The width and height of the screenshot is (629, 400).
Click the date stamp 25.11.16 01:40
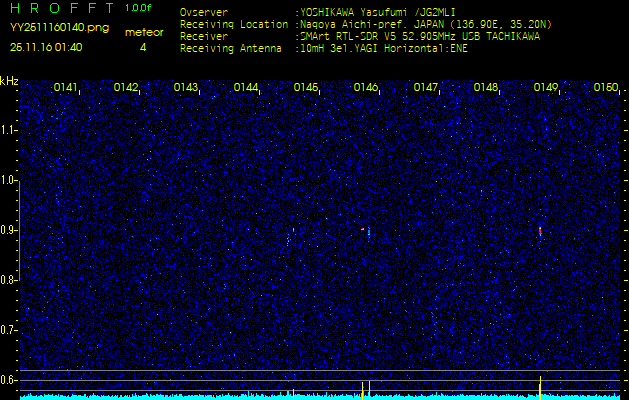pyautogui.click(x=46, y=47)
